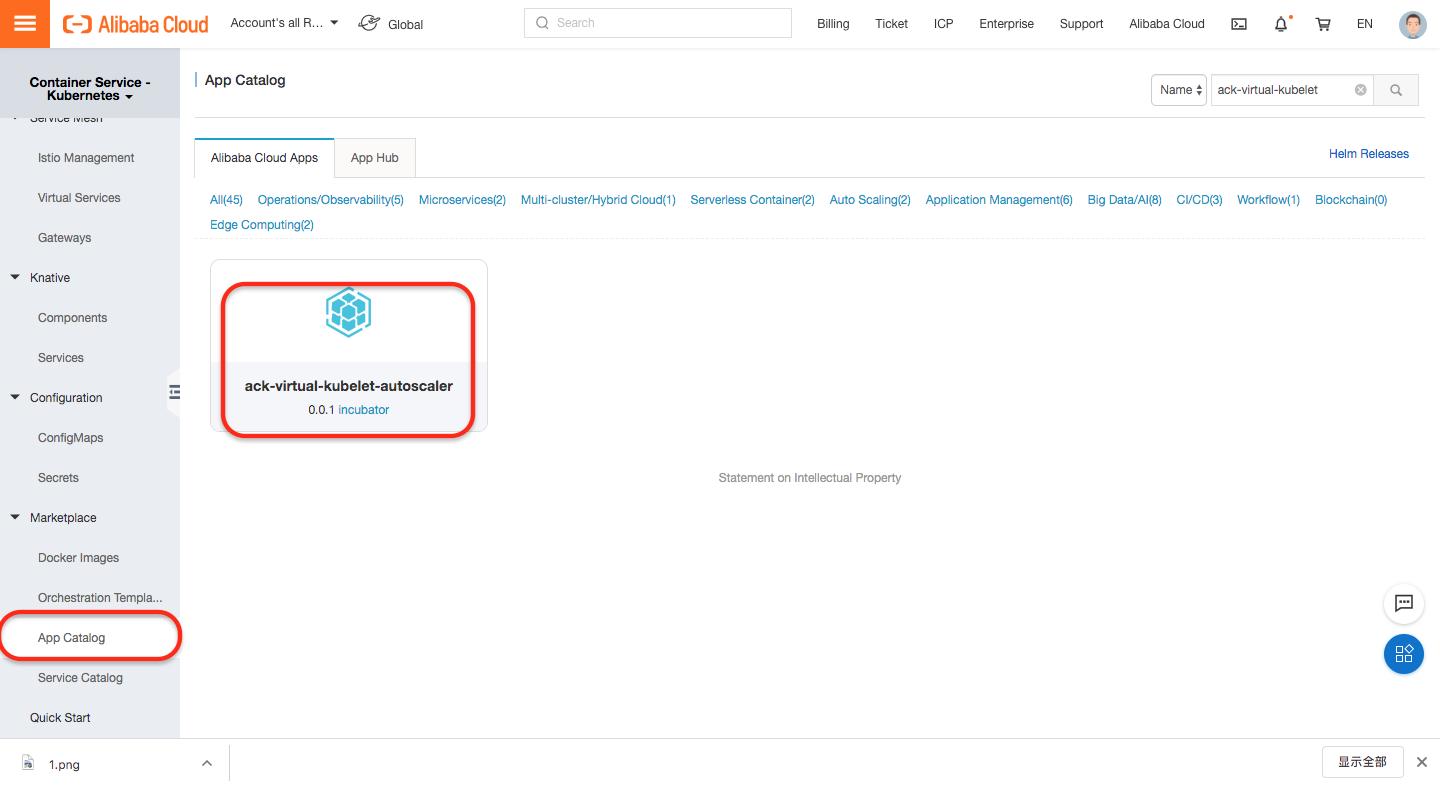The image size is (1440, 787).
Task: Switch to the App Hub tab
Action: coord(375,158)
